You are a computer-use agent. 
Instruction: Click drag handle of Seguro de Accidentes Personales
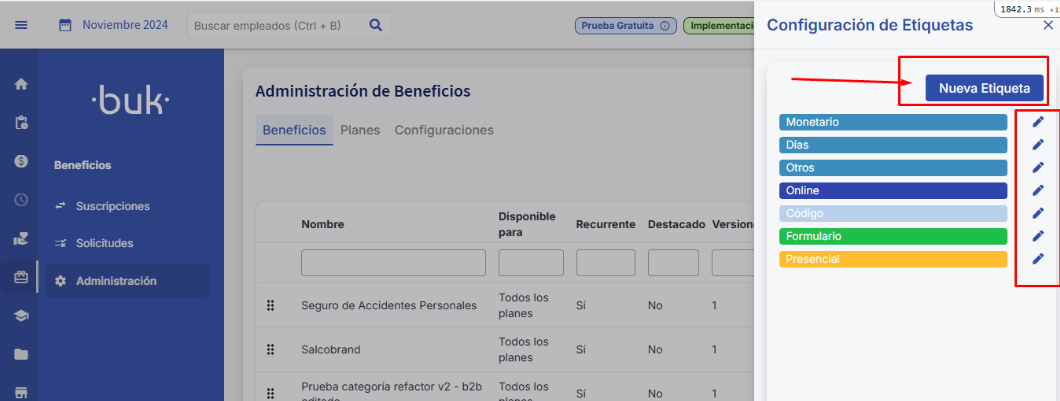(270, 306)
